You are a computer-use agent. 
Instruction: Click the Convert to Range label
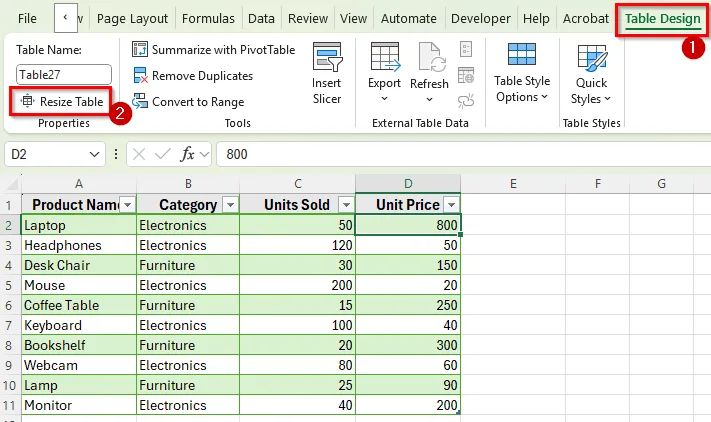coord(198,102)
